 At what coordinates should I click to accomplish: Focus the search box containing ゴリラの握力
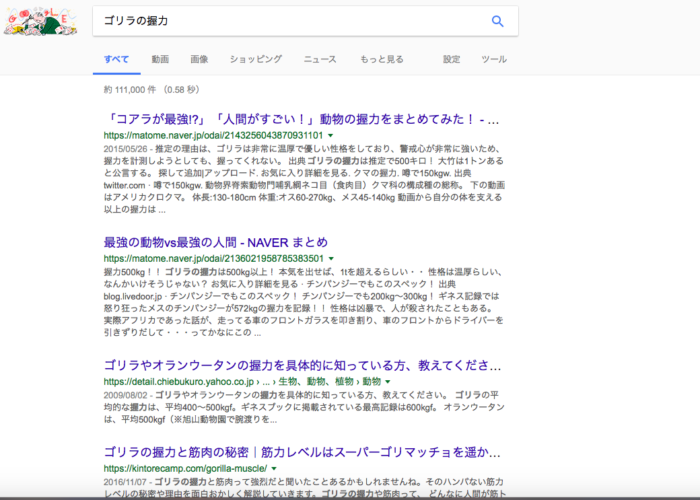pos(305,21)
